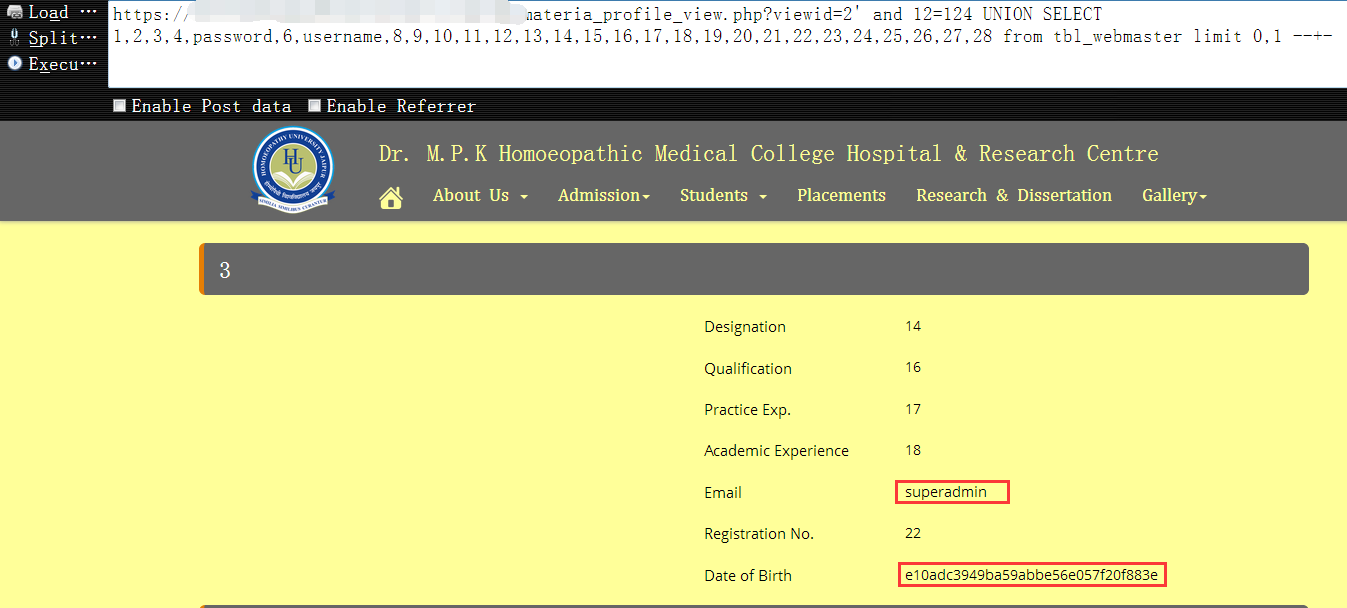Select the Registration No. label

pyautogui.click(x=759, y=534)
